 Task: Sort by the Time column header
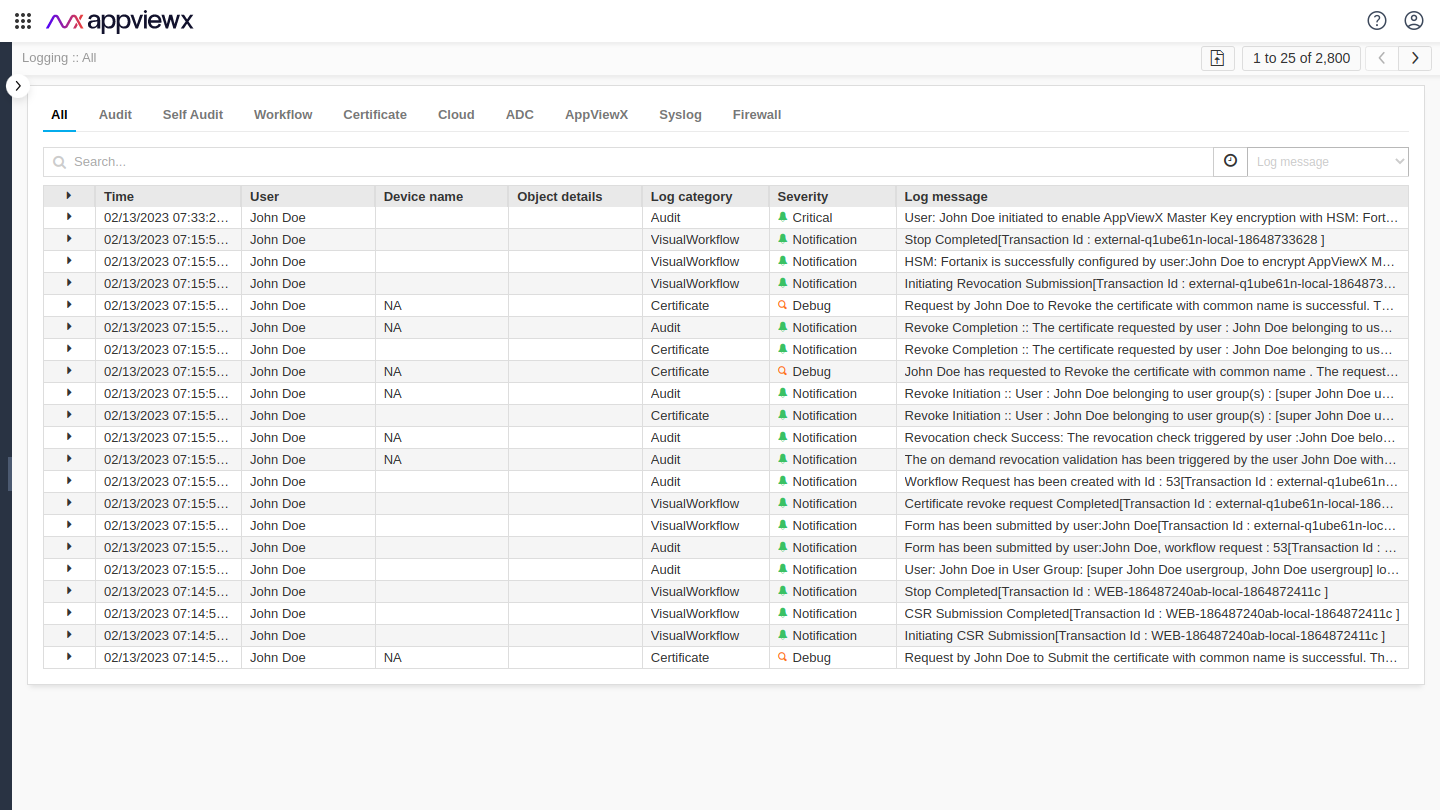[168, 196]
